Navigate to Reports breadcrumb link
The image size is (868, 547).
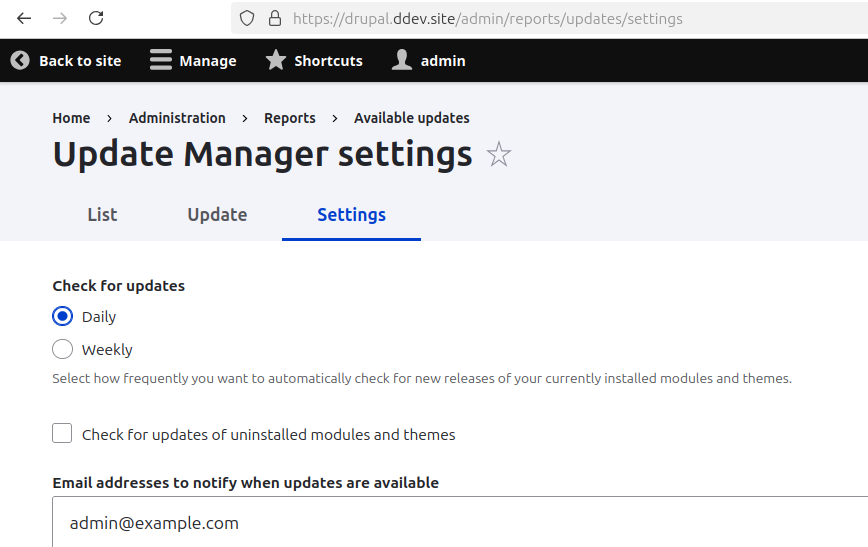tap(290, 118)
